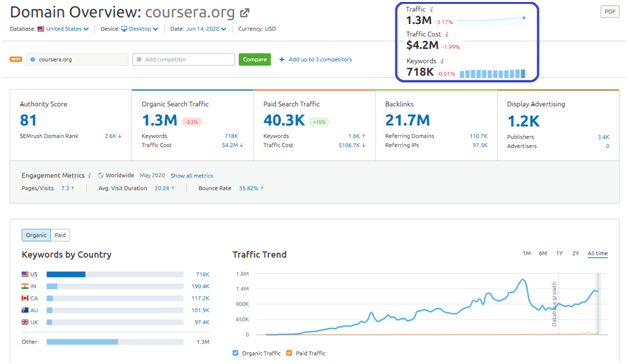Click Traffic sparkline in summary box

(x=491, y=21)
